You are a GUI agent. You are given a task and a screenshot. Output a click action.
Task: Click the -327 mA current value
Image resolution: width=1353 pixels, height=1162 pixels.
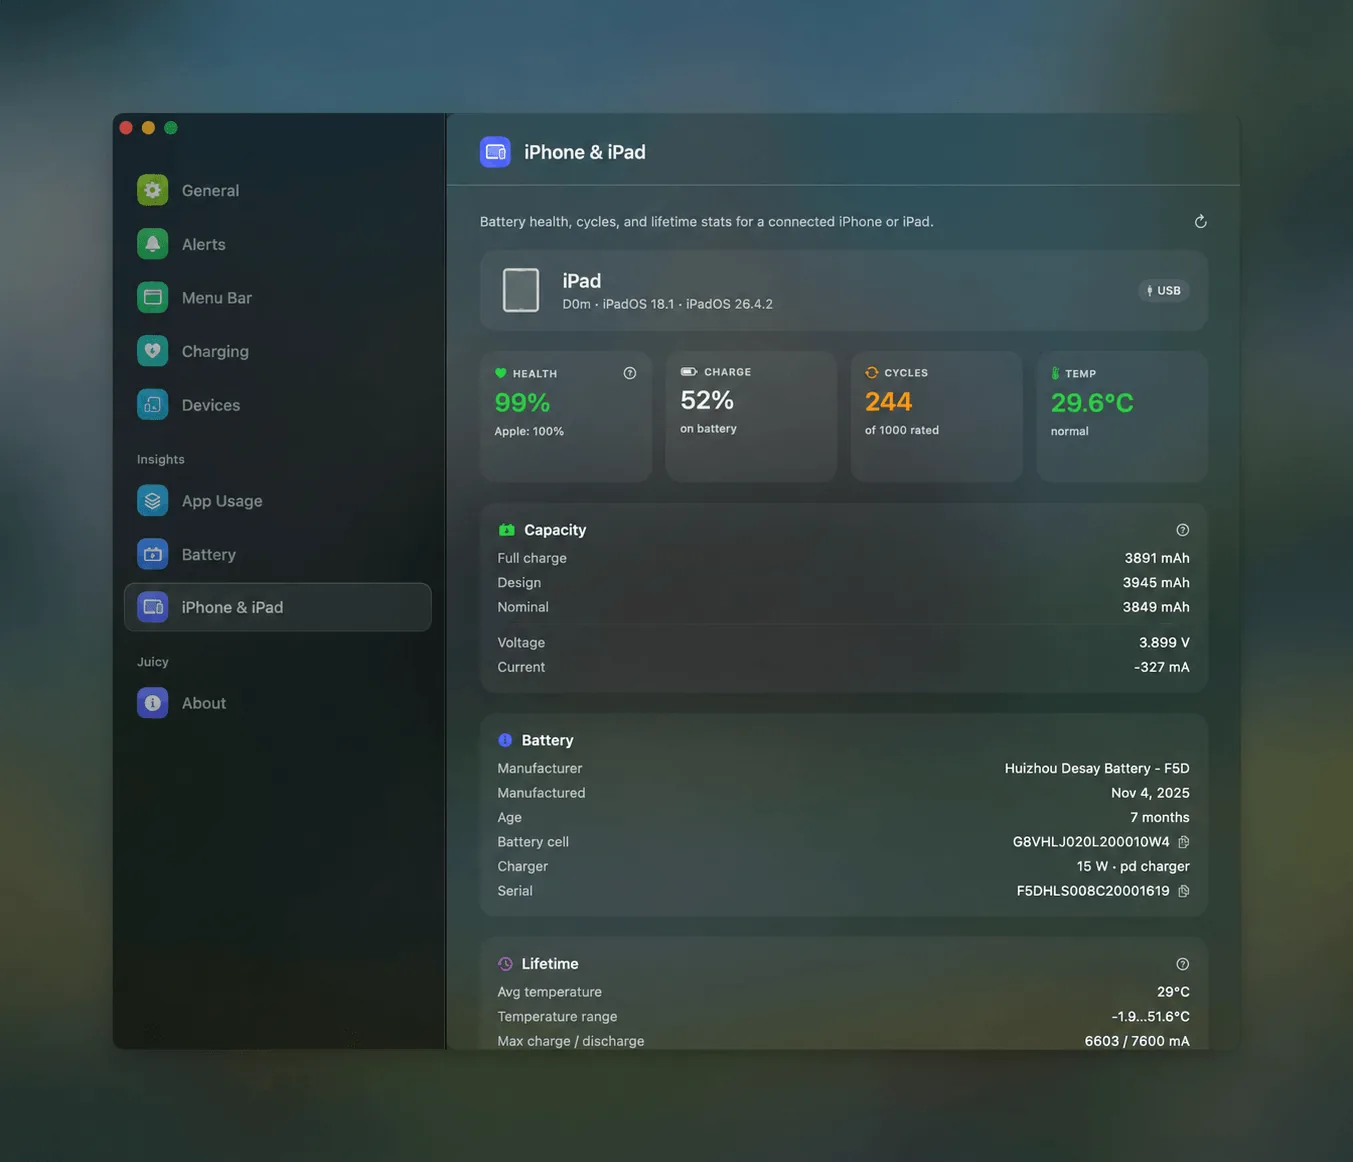pos(1162,667)
